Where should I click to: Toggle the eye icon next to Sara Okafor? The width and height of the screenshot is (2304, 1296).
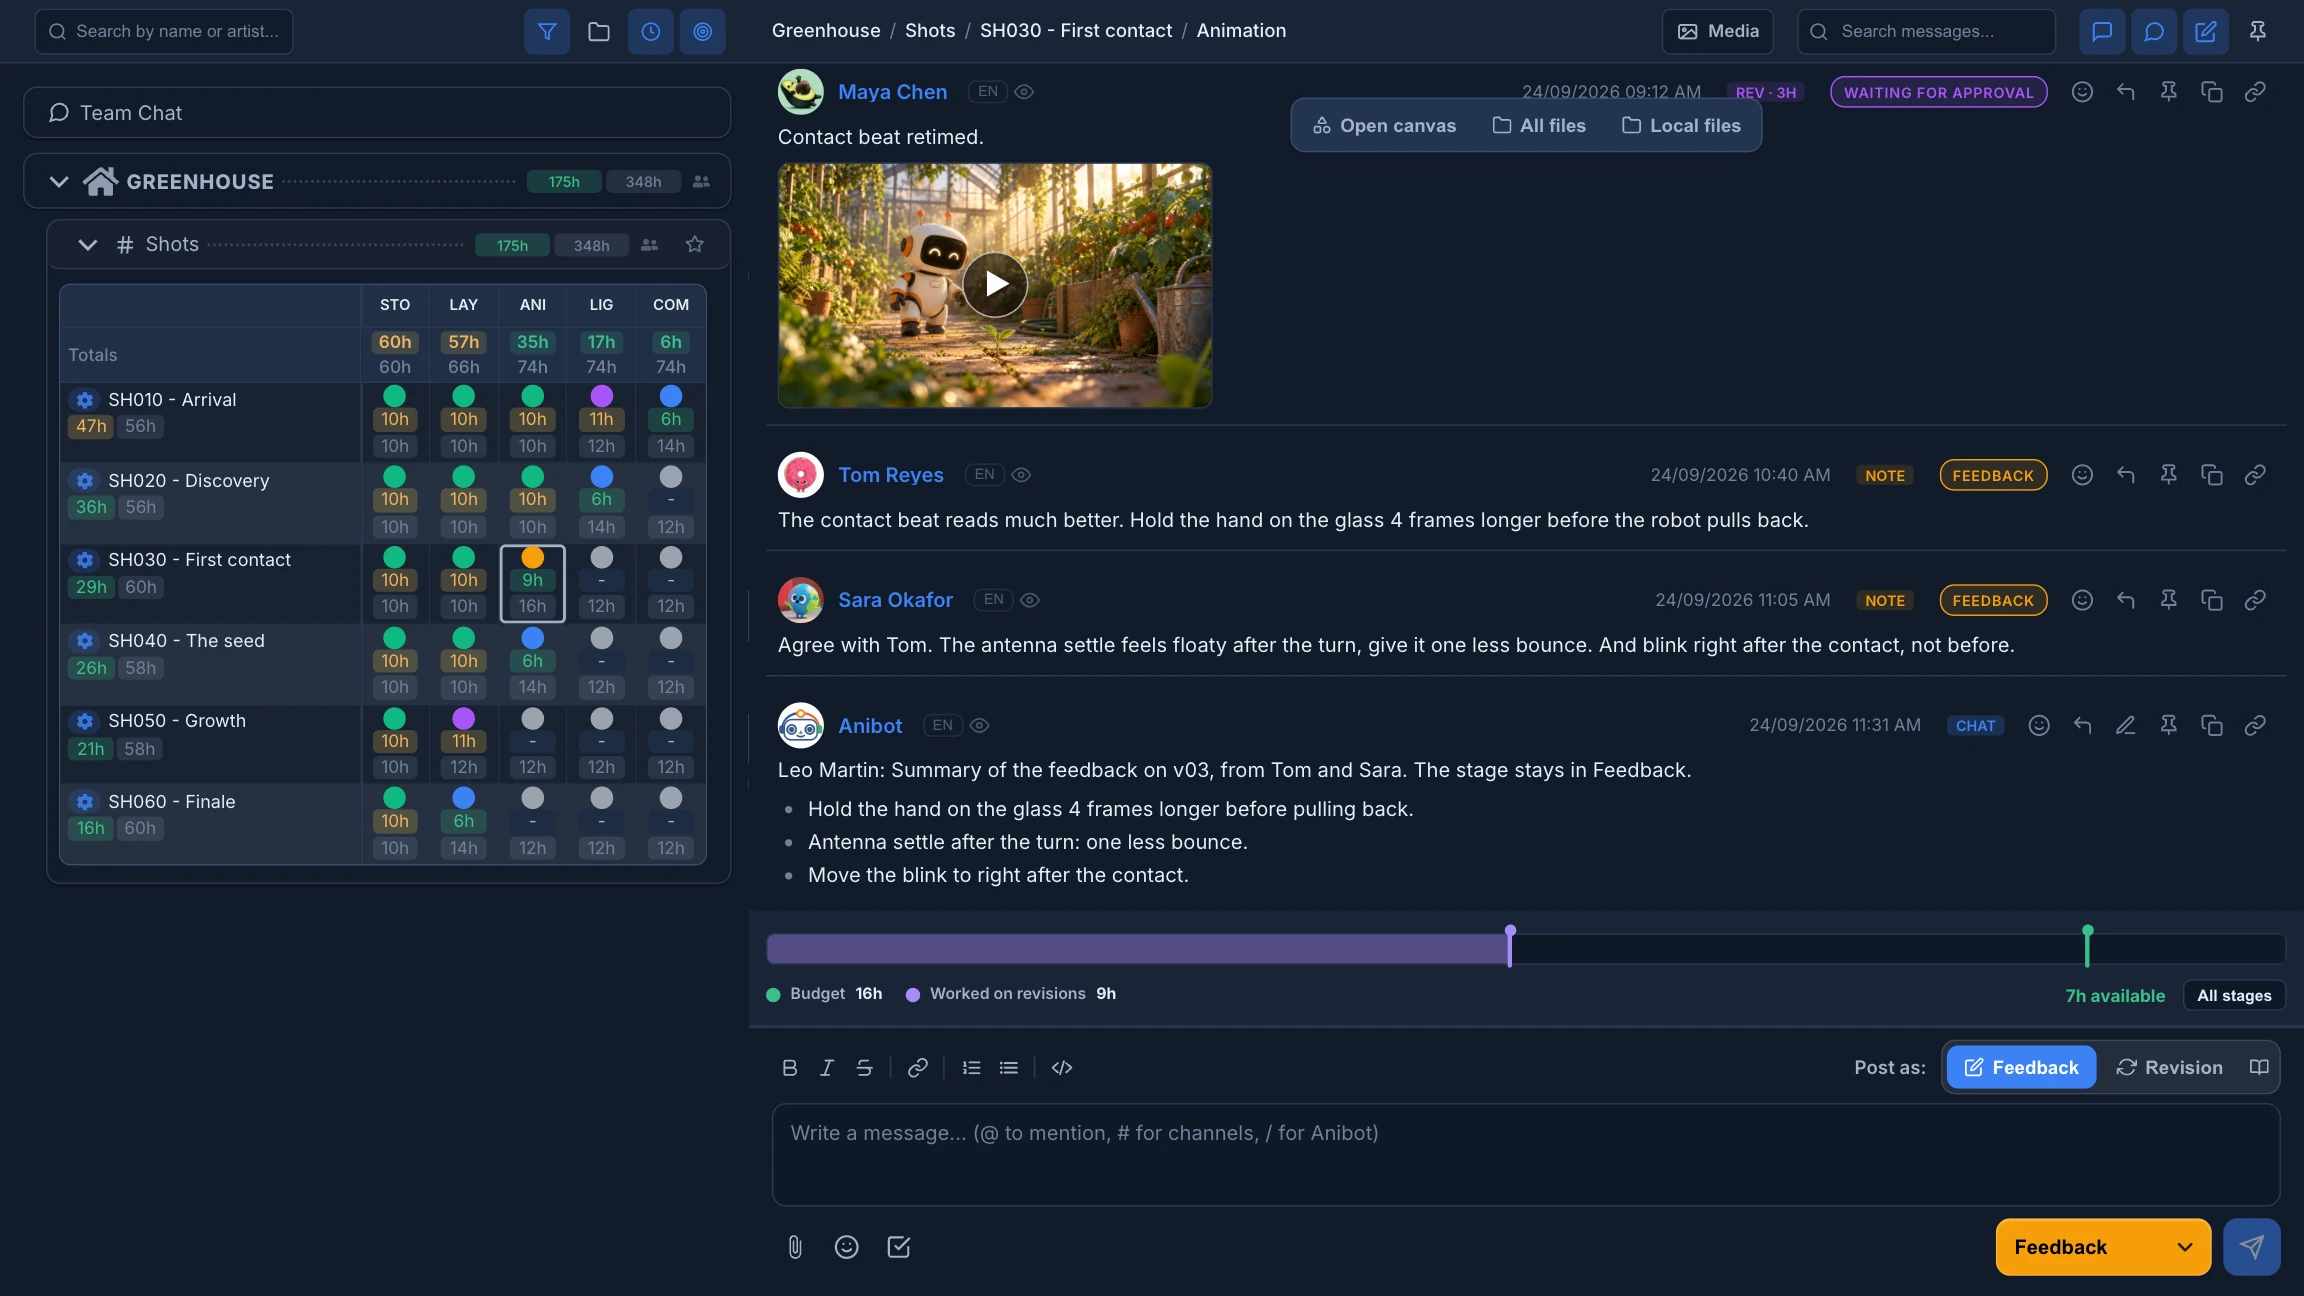click(x=1030, y=600)
